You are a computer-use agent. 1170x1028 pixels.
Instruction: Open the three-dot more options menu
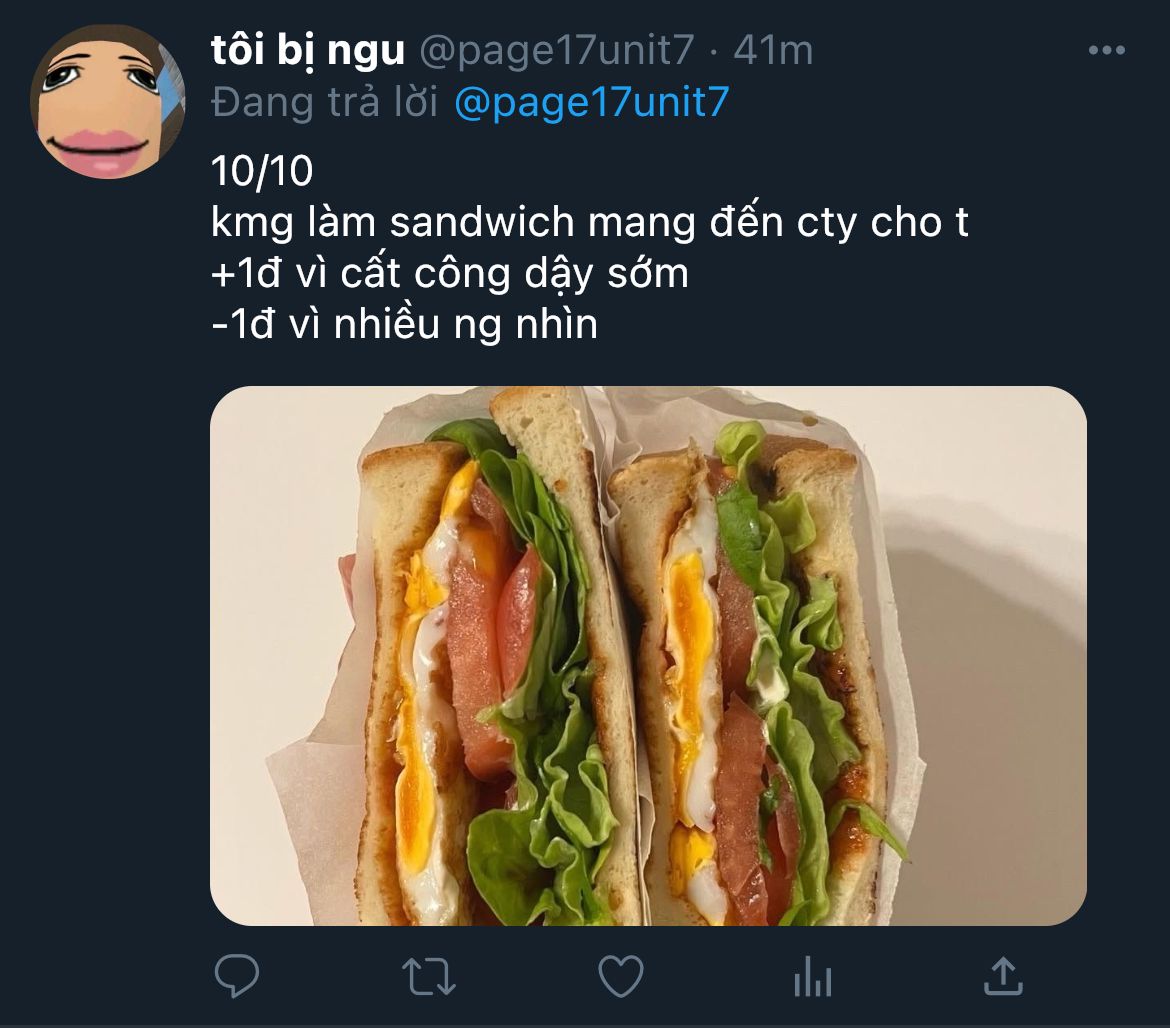click(x=1107, y=50)
